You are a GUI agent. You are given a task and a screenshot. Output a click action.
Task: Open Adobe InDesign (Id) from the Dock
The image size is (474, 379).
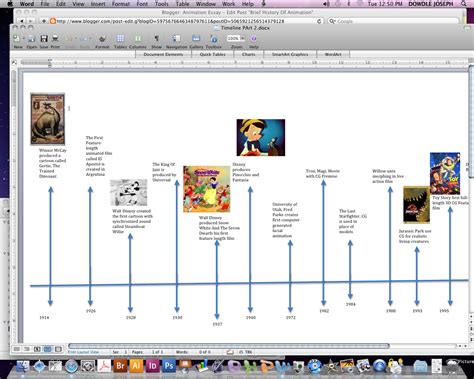click(153, 366)
